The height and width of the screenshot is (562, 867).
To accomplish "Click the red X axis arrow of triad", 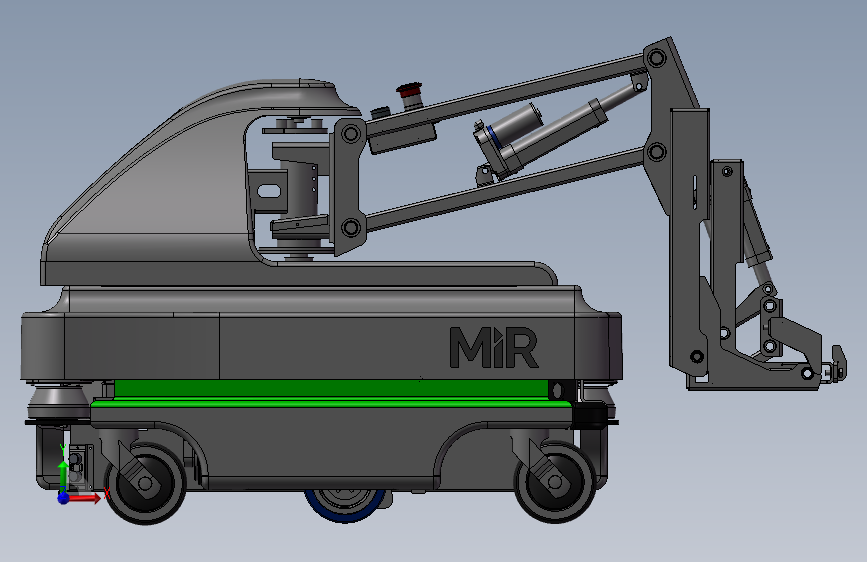I will pyautogui.click(x=85, y=498).
